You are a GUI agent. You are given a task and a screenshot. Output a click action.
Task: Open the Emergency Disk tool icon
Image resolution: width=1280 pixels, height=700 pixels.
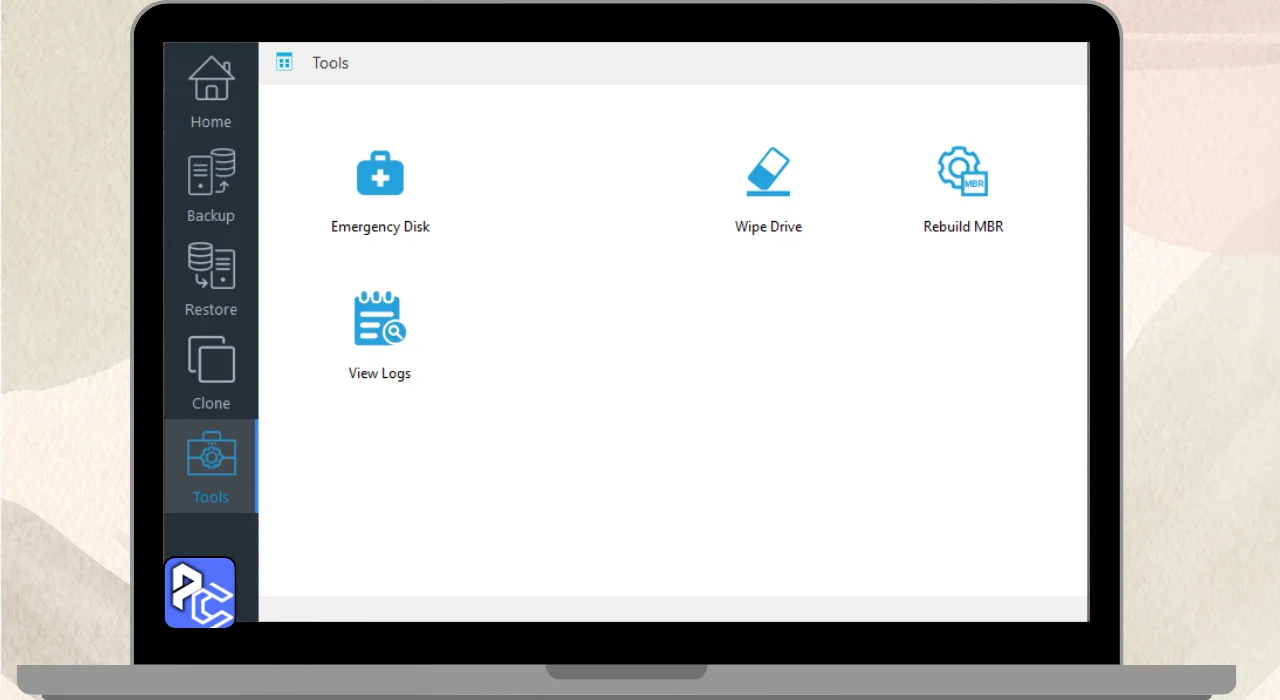(380, 174)
